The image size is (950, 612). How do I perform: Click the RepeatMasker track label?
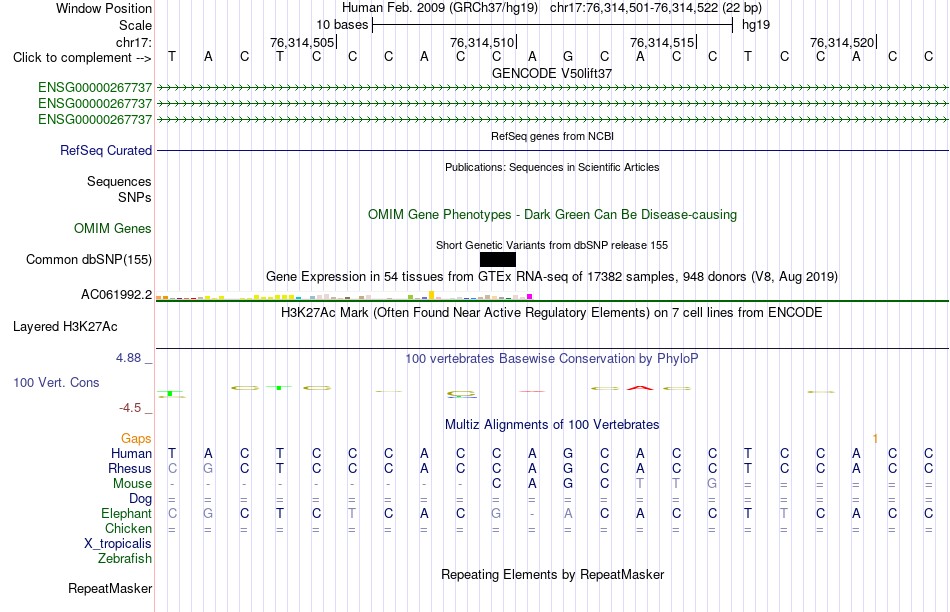(x=110, y=588)
